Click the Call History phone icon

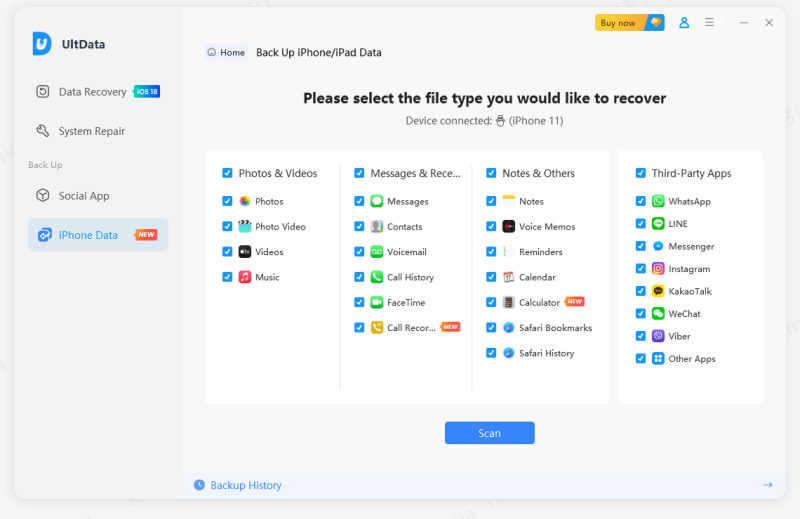coord(377,277)
